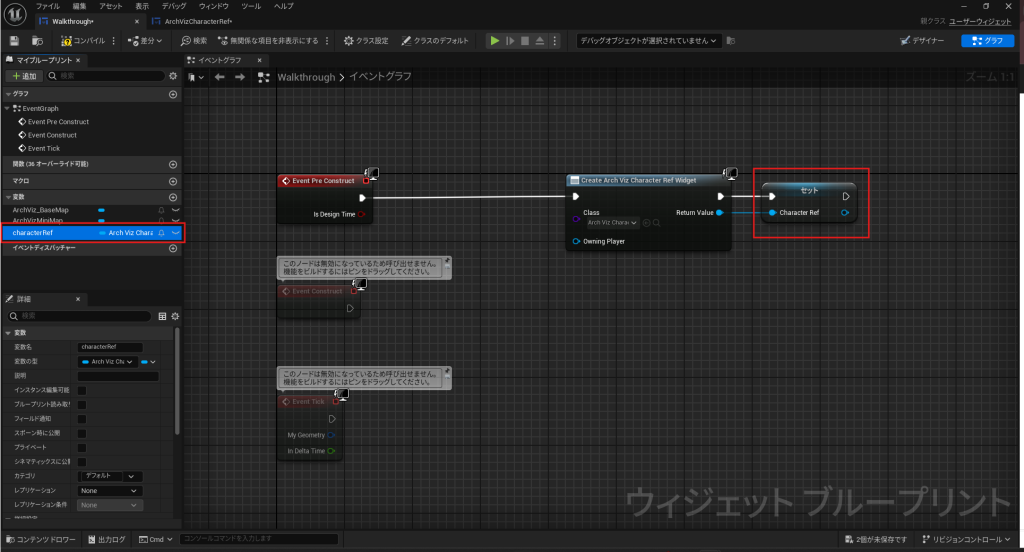Click the save blueprint floppy disk icon
Image resolution: width=1024 pixels, height=552 pixels.
[14, 41]
